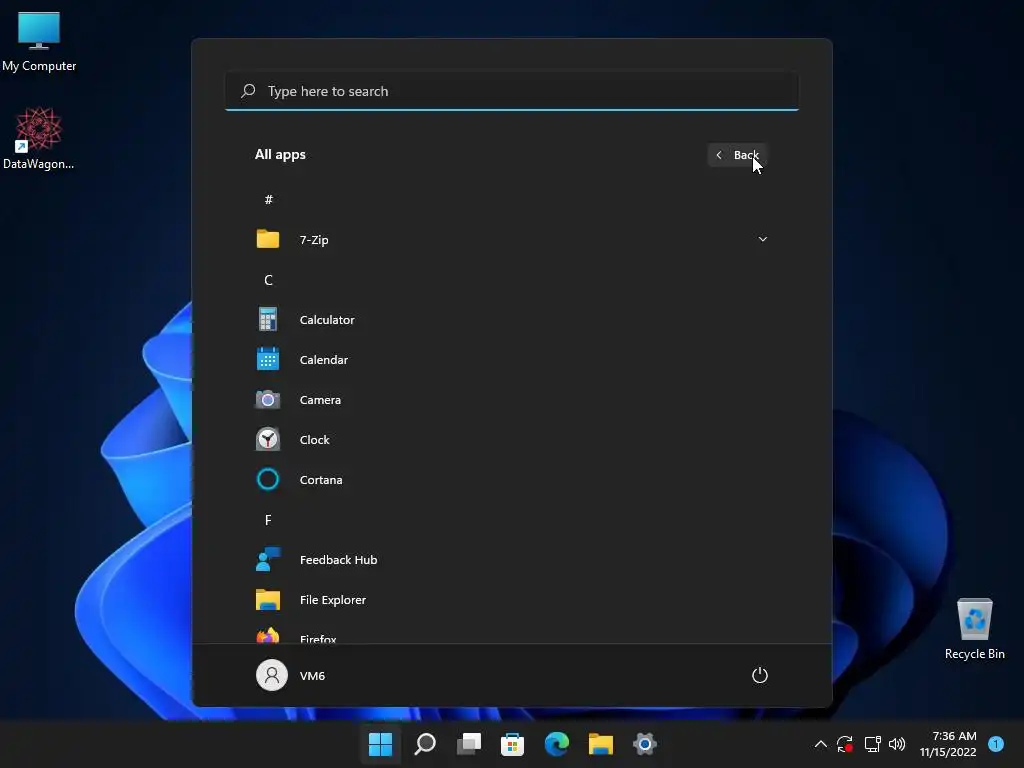1024x768 pixels.
Task: Launch the Firefox app icon
Action: (x=268, y=635)
